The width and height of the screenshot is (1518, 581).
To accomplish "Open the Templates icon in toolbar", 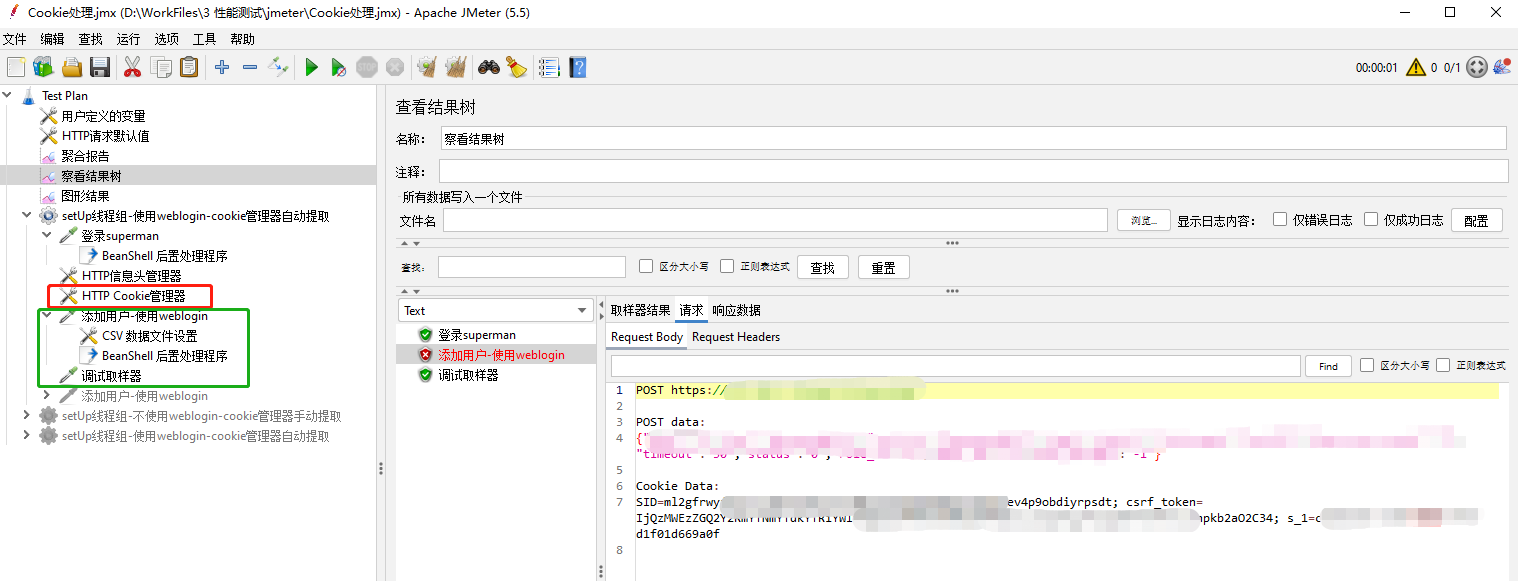I will coord(43,67).
